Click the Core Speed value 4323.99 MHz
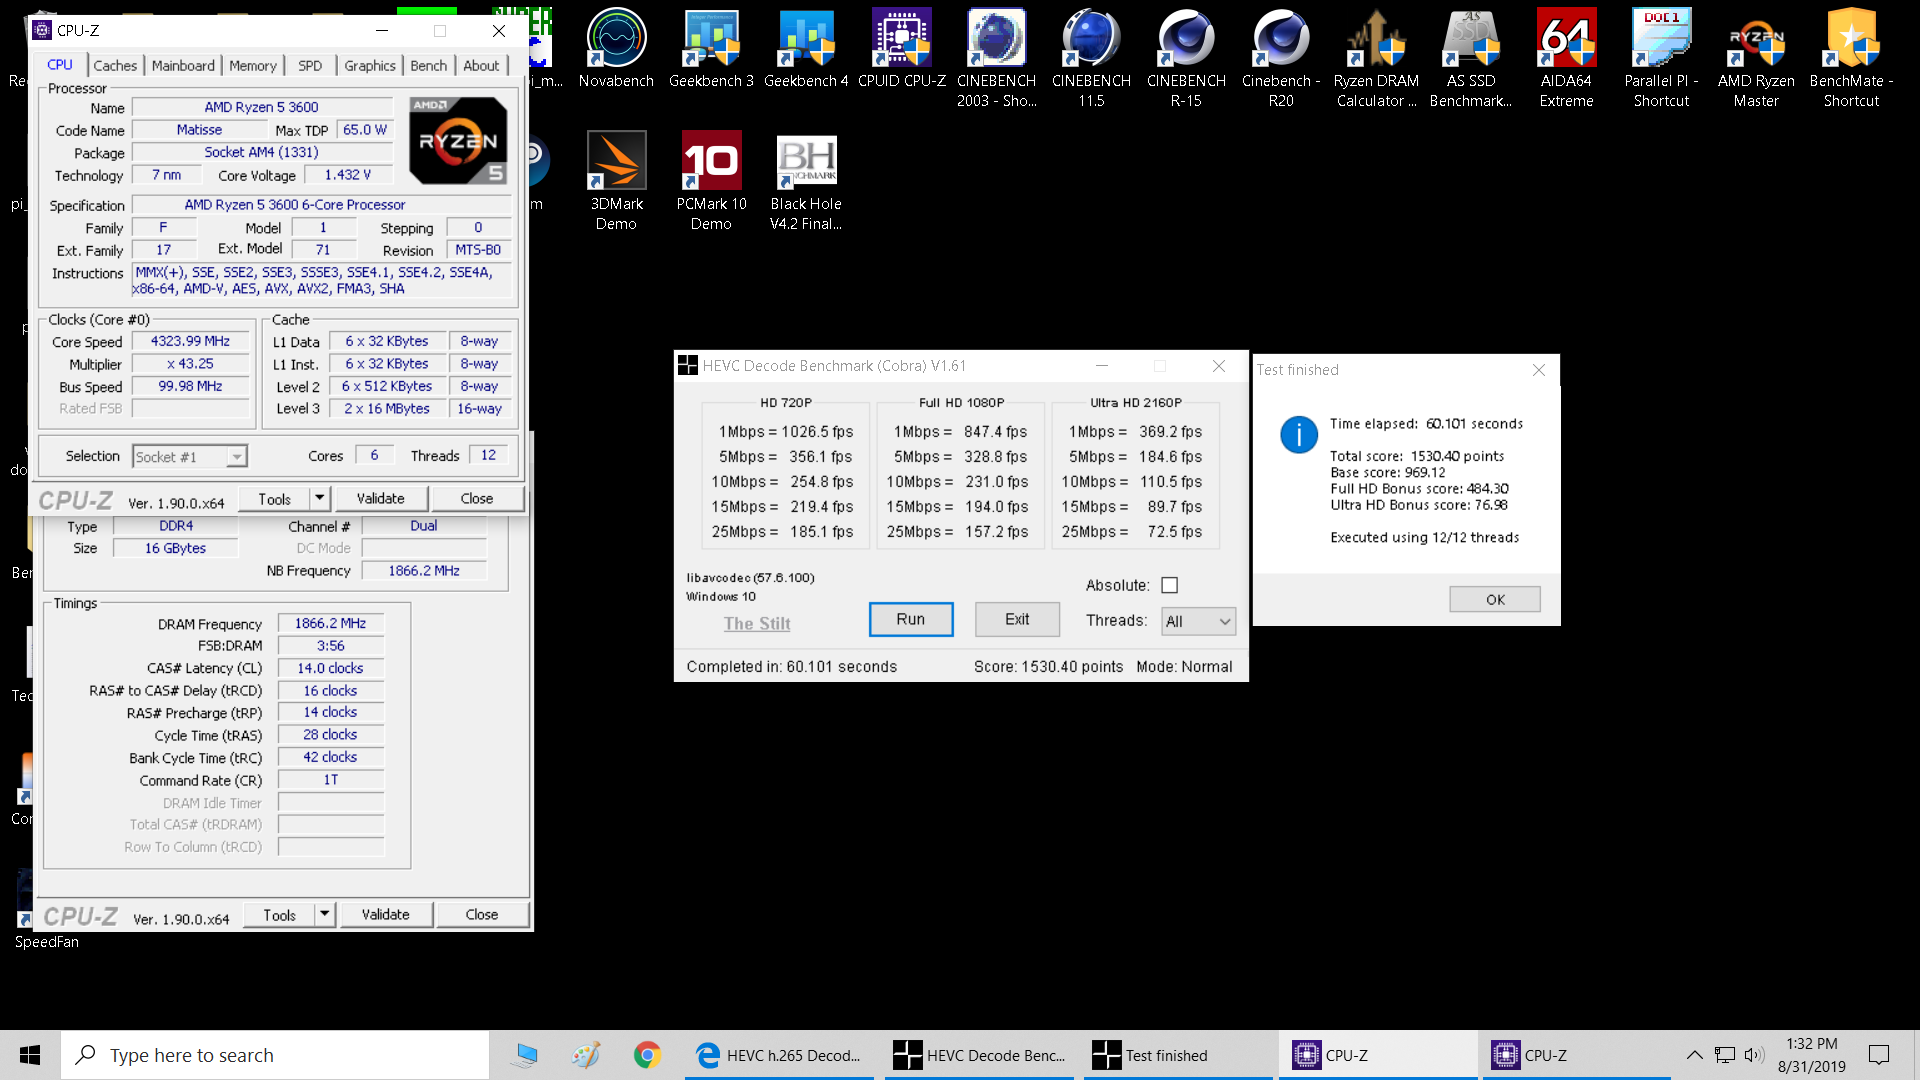 pyautogui.click(x=190, y=341)
